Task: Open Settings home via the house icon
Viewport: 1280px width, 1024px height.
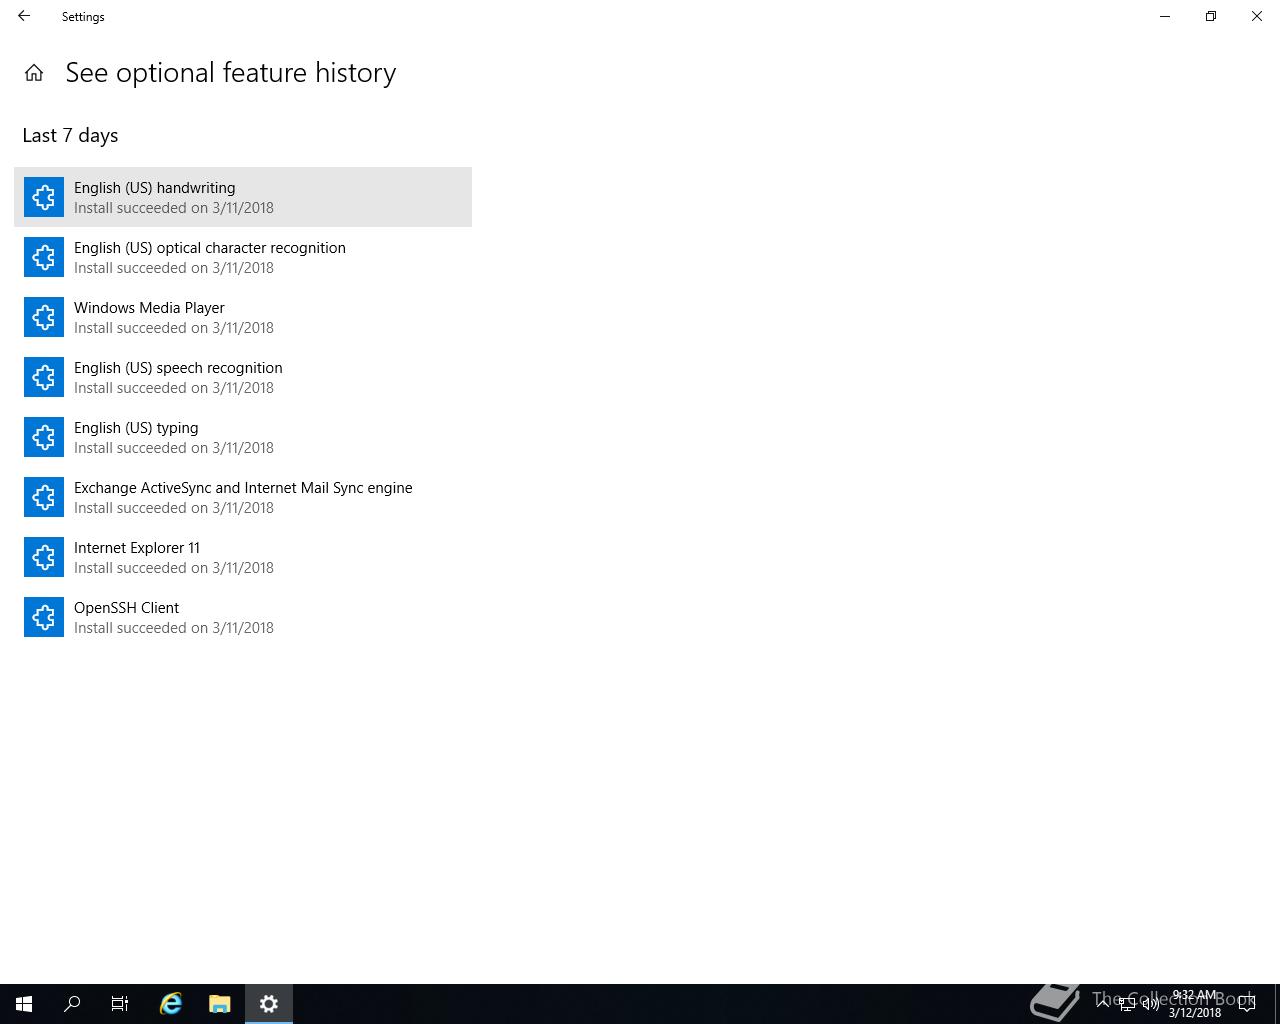Action: [x=34, y=73]
